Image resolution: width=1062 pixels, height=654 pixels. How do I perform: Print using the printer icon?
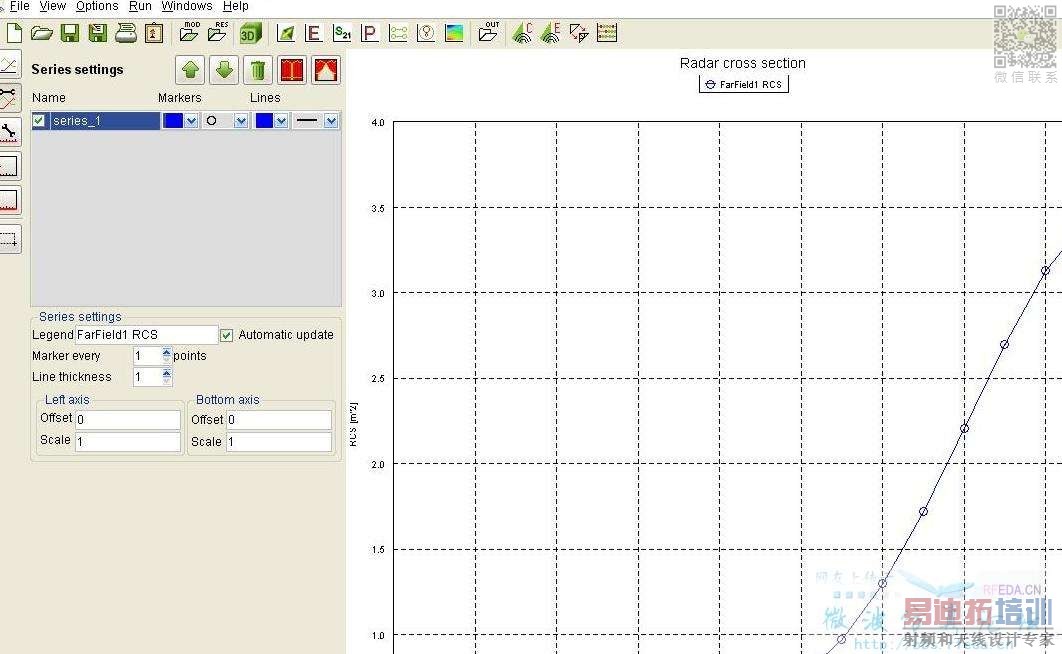coord(126,32)
